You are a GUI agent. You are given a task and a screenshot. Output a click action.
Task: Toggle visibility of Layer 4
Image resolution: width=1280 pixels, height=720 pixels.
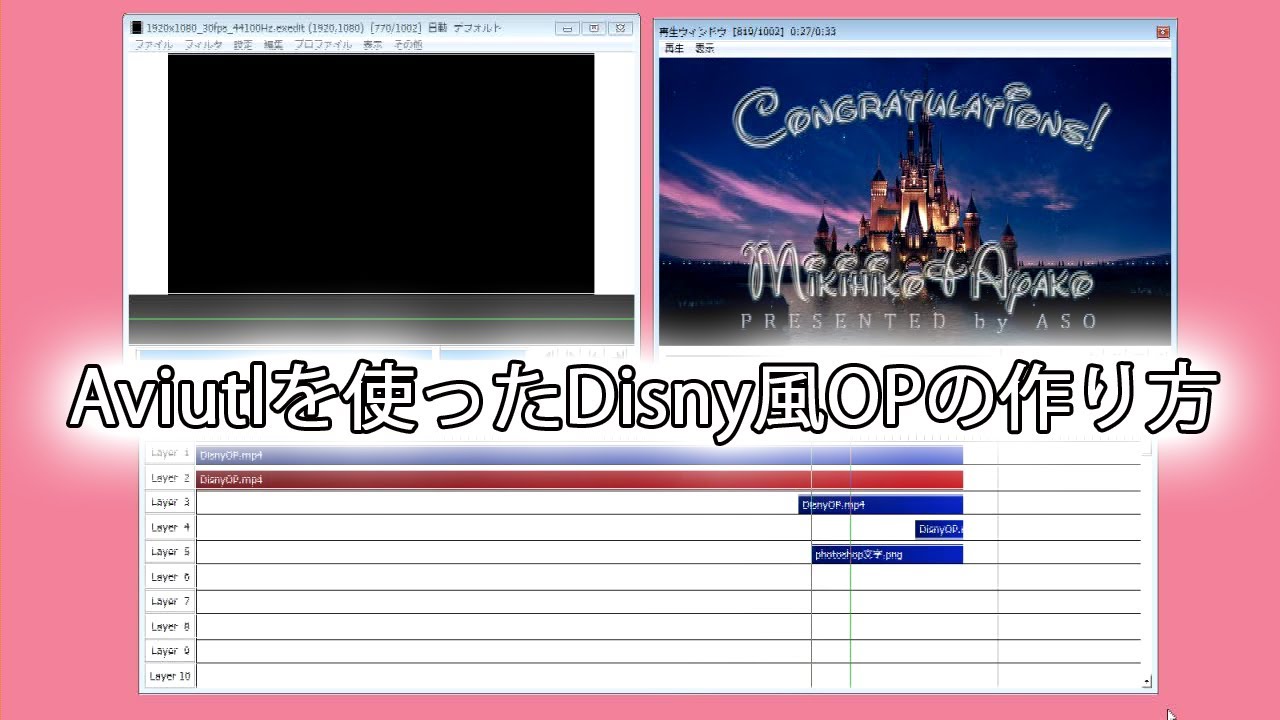[x=170, y=528]
